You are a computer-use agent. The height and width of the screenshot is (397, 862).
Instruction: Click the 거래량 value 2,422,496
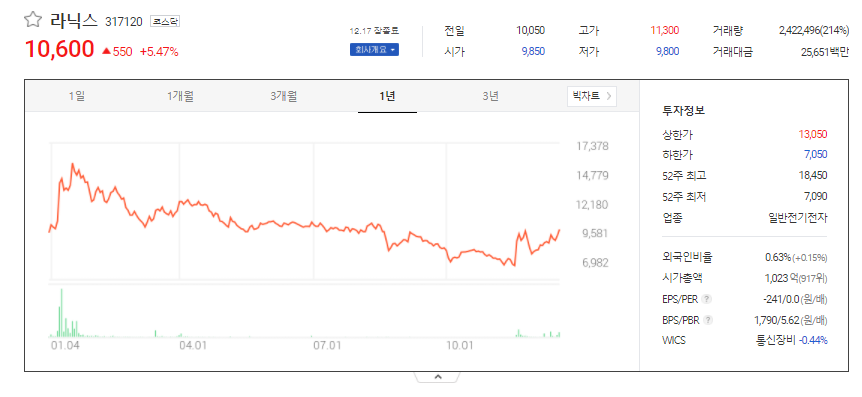[x=800, y=31]
